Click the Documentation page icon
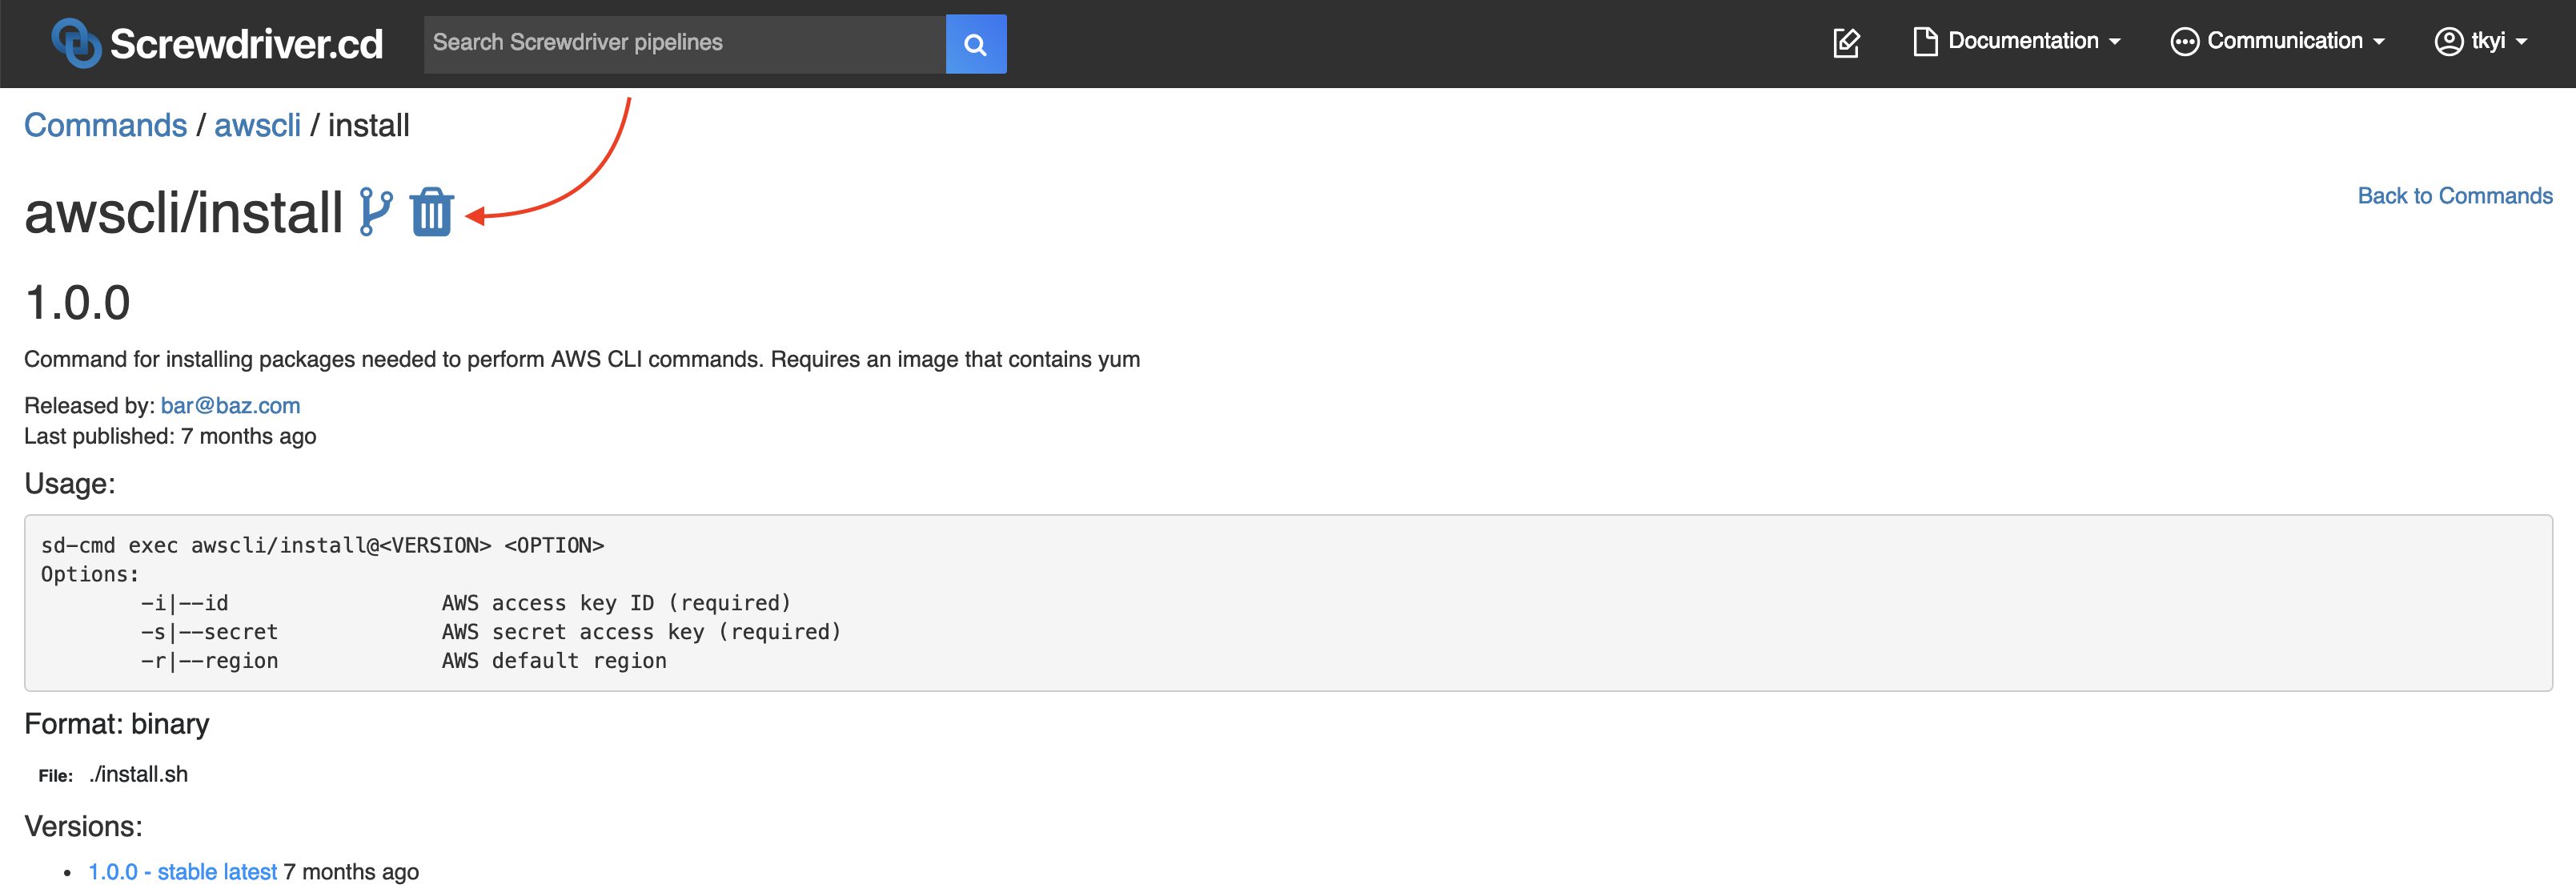 pos(1924,42)
